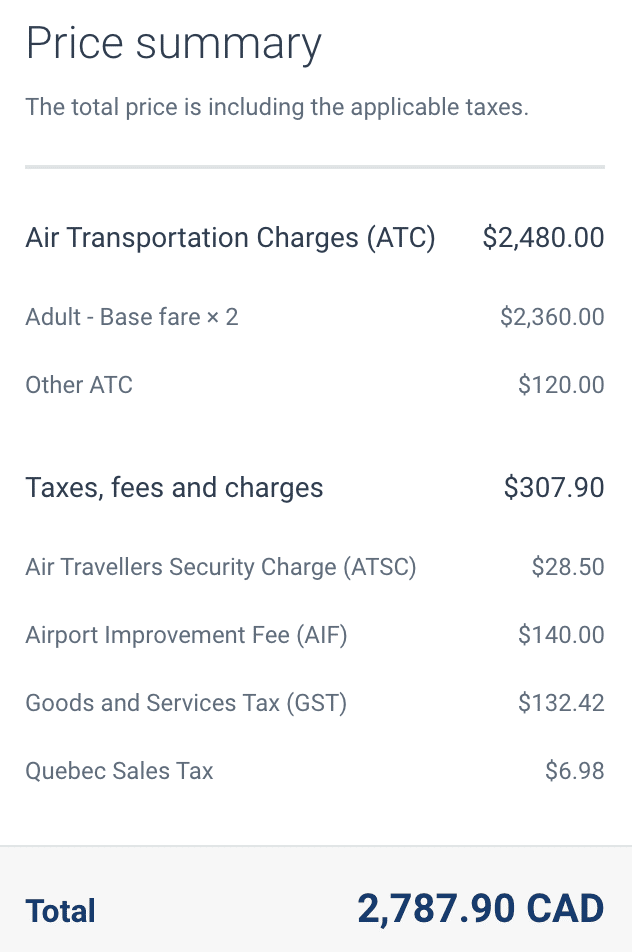This screenshot has height=952, width=632.
Task: Click the $2,480.00 ATC amount
Action: coord(543,238)
